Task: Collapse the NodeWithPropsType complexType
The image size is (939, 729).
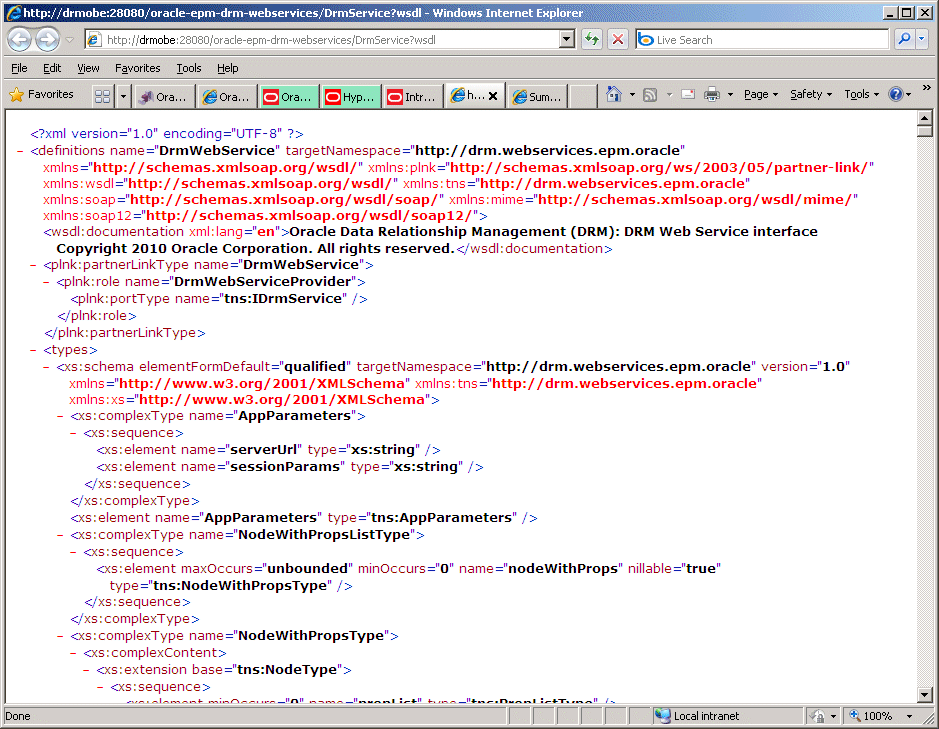Action: tap(60, 636)
